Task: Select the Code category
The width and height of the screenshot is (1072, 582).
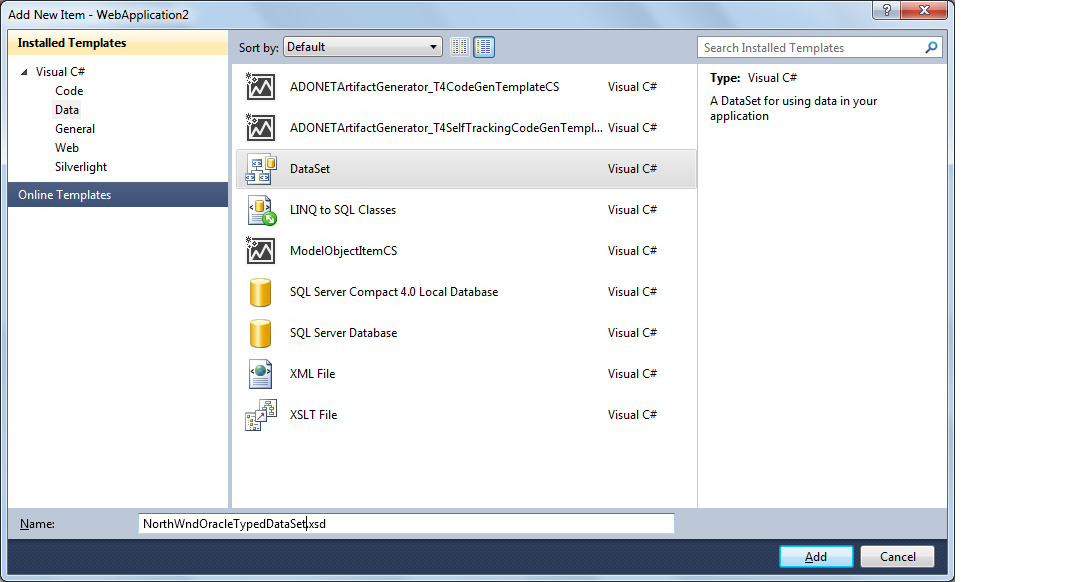Action: pyautogui.click(x=68, y=90)
